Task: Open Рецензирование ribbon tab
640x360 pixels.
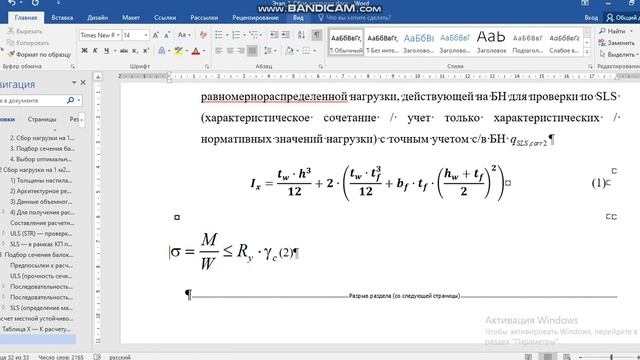Action: pos(256,18)
